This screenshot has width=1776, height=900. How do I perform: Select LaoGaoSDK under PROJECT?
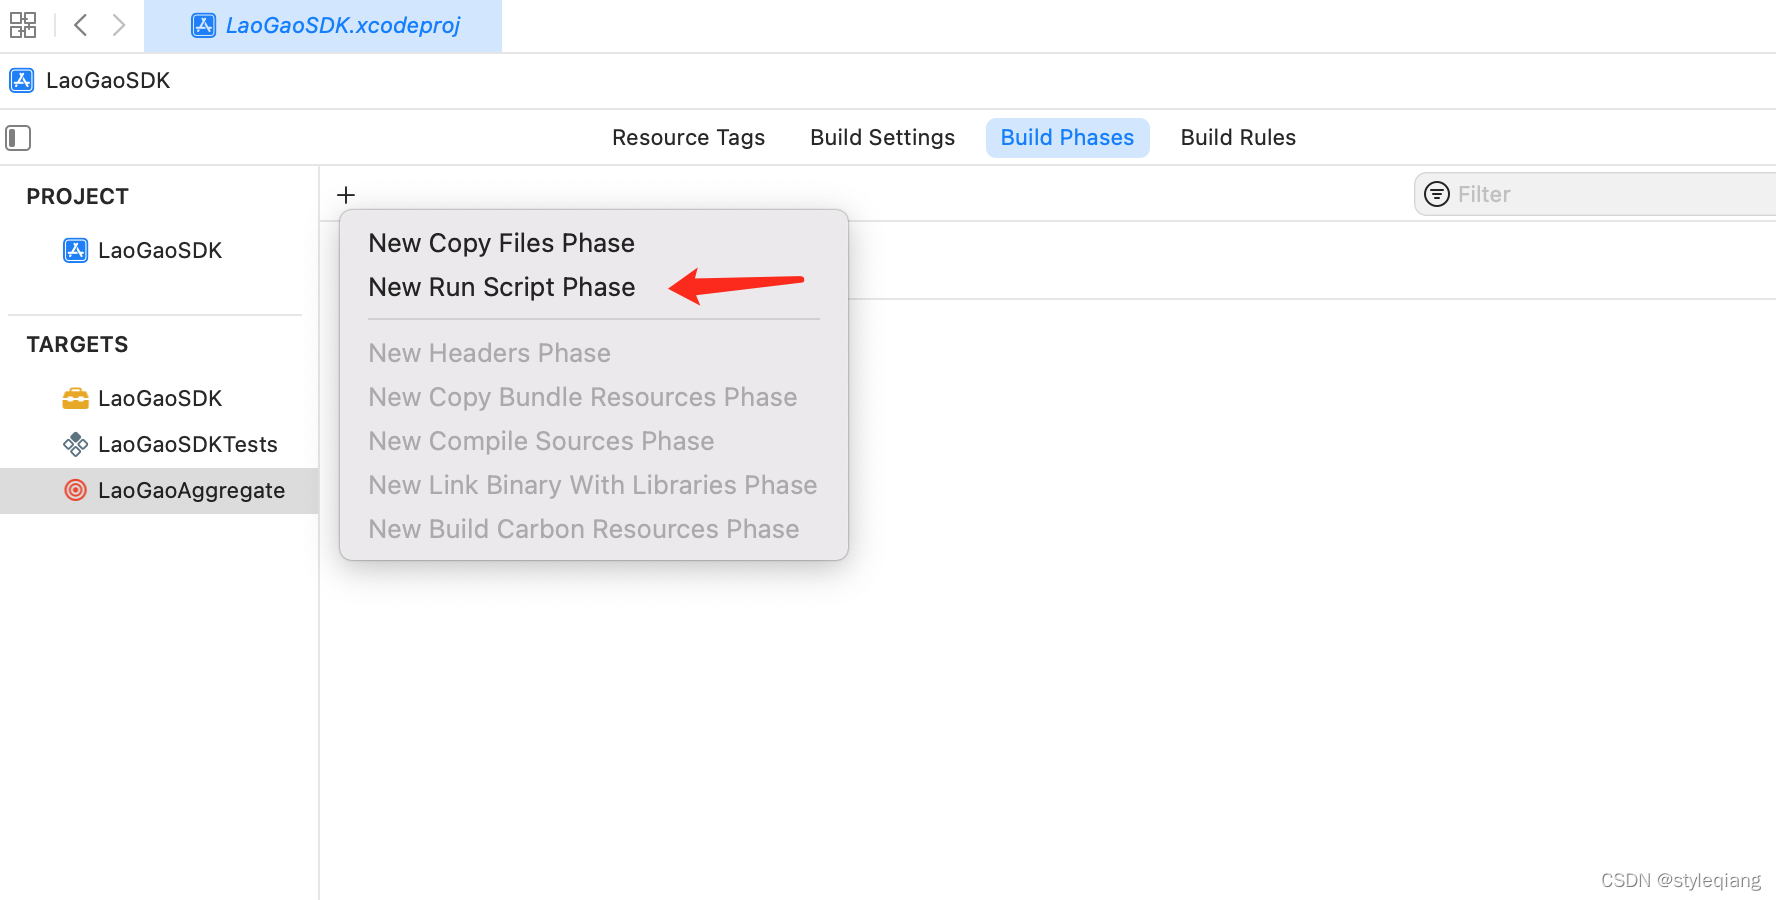pos(159,250)
